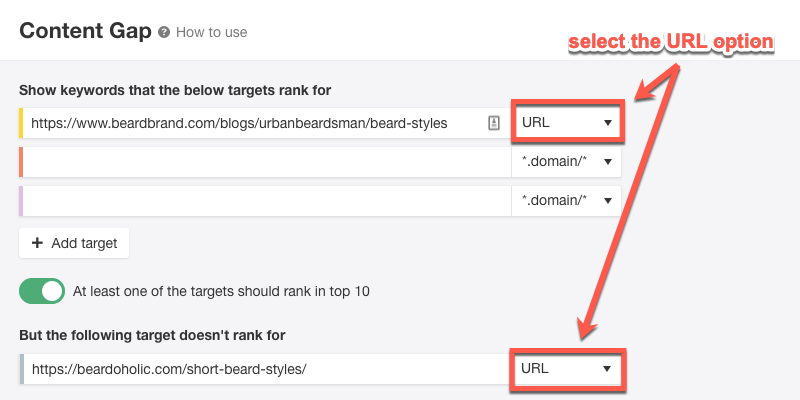This screenshot has width=800, height=400.
Task: Click the red "select the URL option" annotation
Action: 671,42
